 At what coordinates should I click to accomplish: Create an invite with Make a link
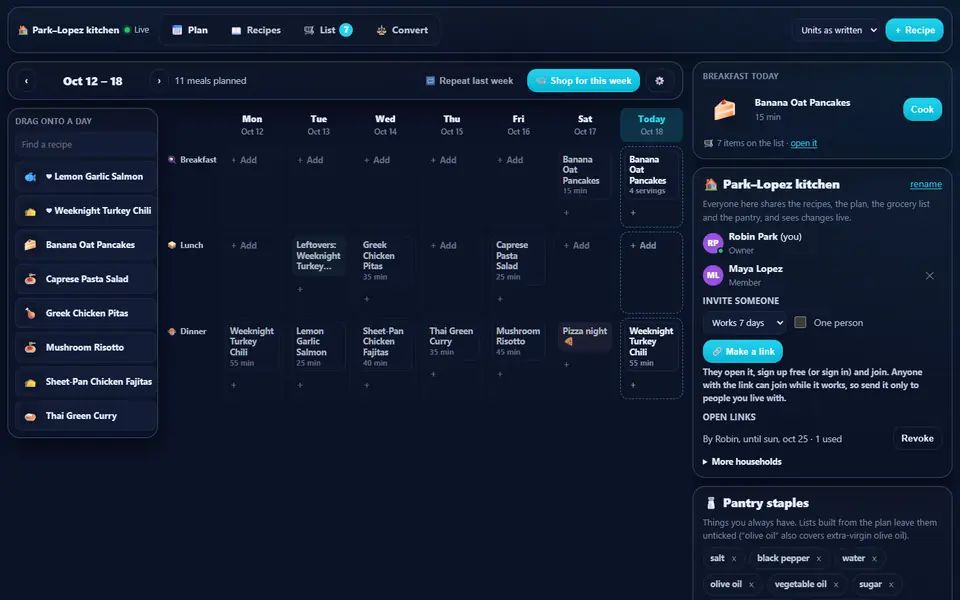743,351
